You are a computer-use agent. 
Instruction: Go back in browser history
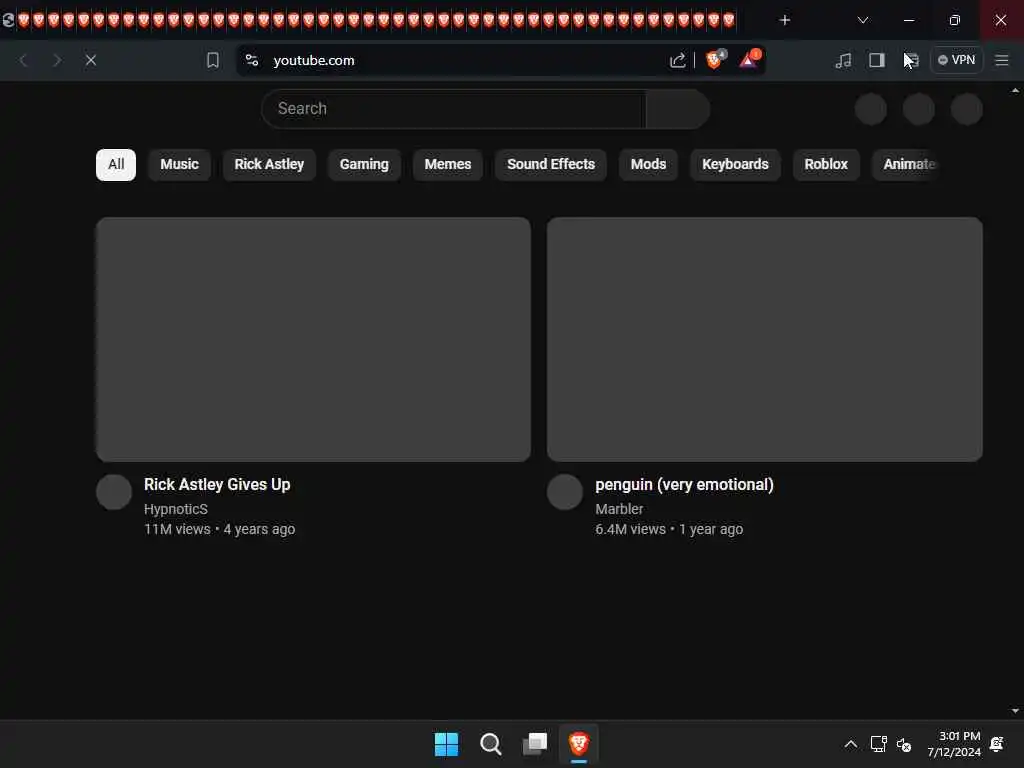click(x=24, y=60)
